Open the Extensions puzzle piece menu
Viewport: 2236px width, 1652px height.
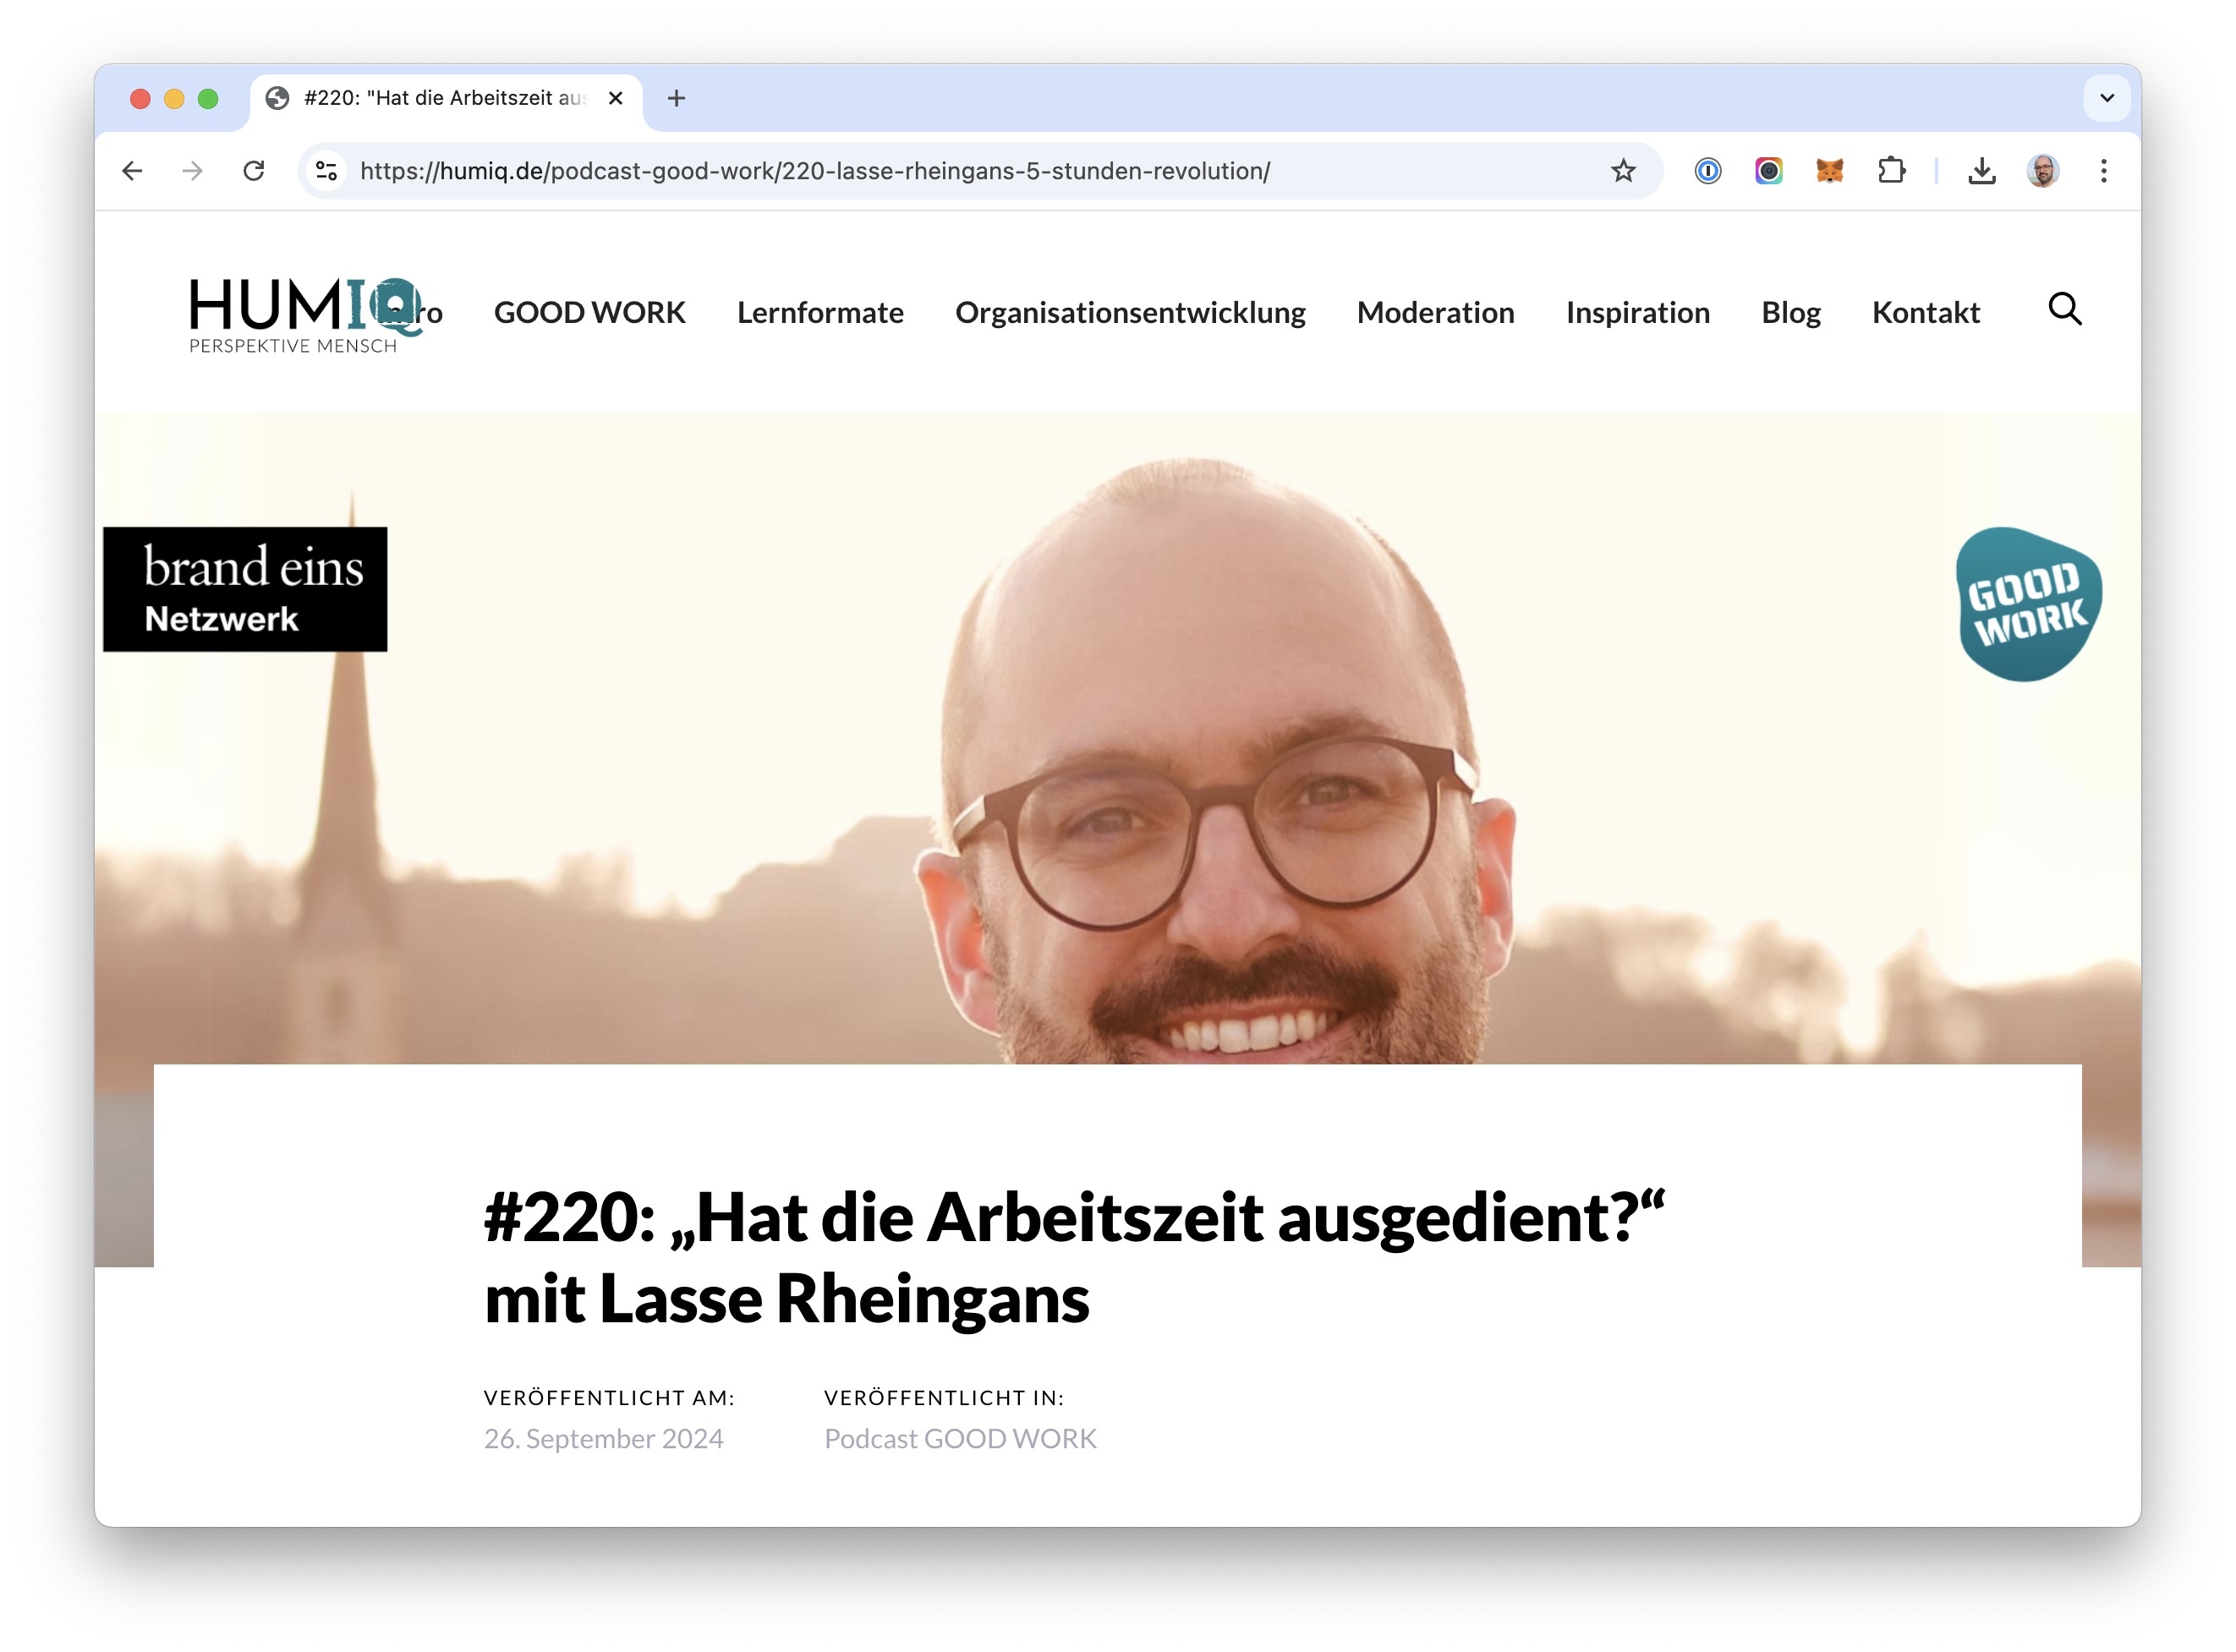(x=1890, y=171)
